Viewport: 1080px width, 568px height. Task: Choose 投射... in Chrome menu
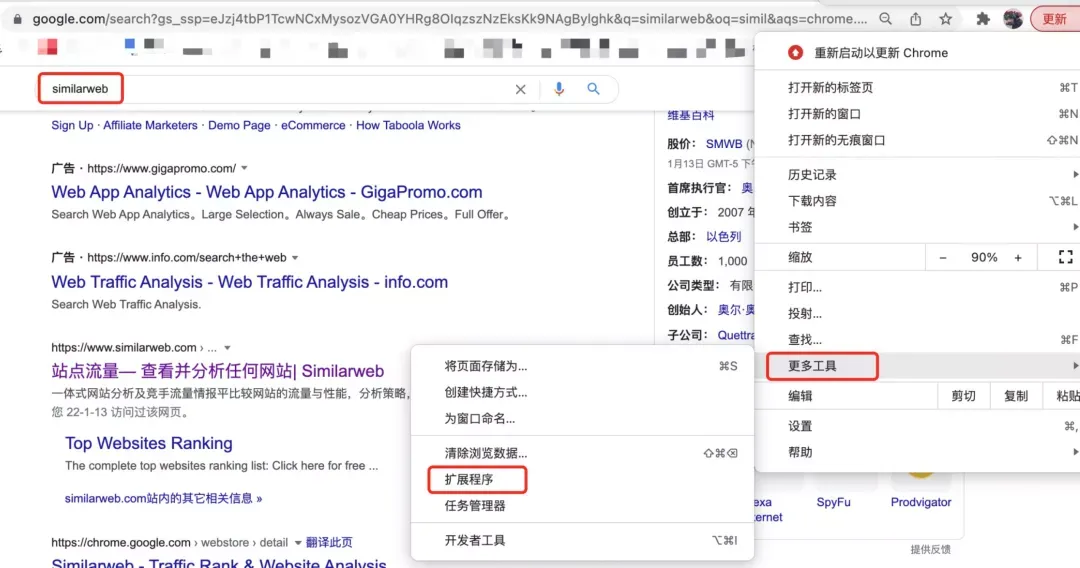coord(917,313)
